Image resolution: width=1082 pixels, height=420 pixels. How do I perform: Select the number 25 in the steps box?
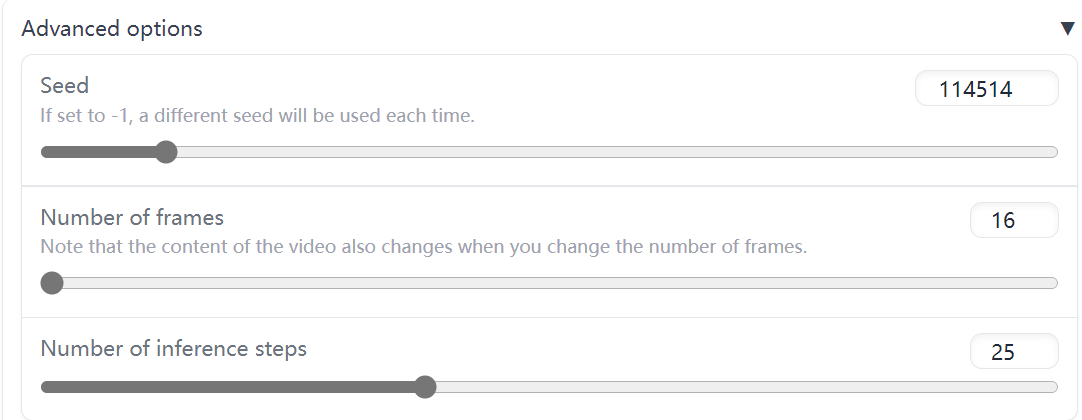pyautogui.click(x=1003, y=352)
